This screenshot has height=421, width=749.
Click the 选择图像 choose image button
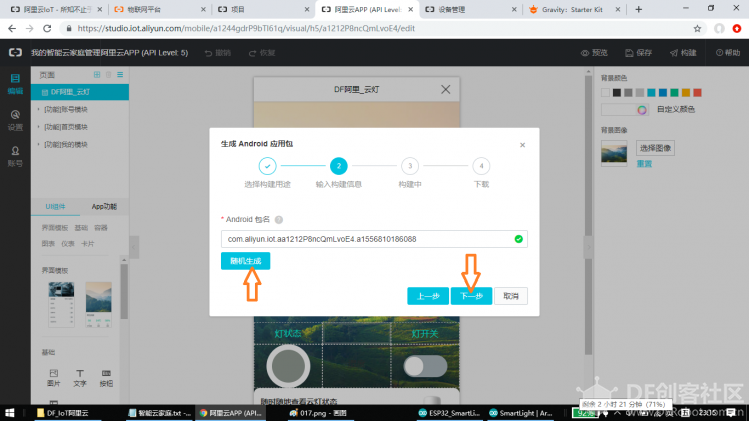(x=655, y=148)
